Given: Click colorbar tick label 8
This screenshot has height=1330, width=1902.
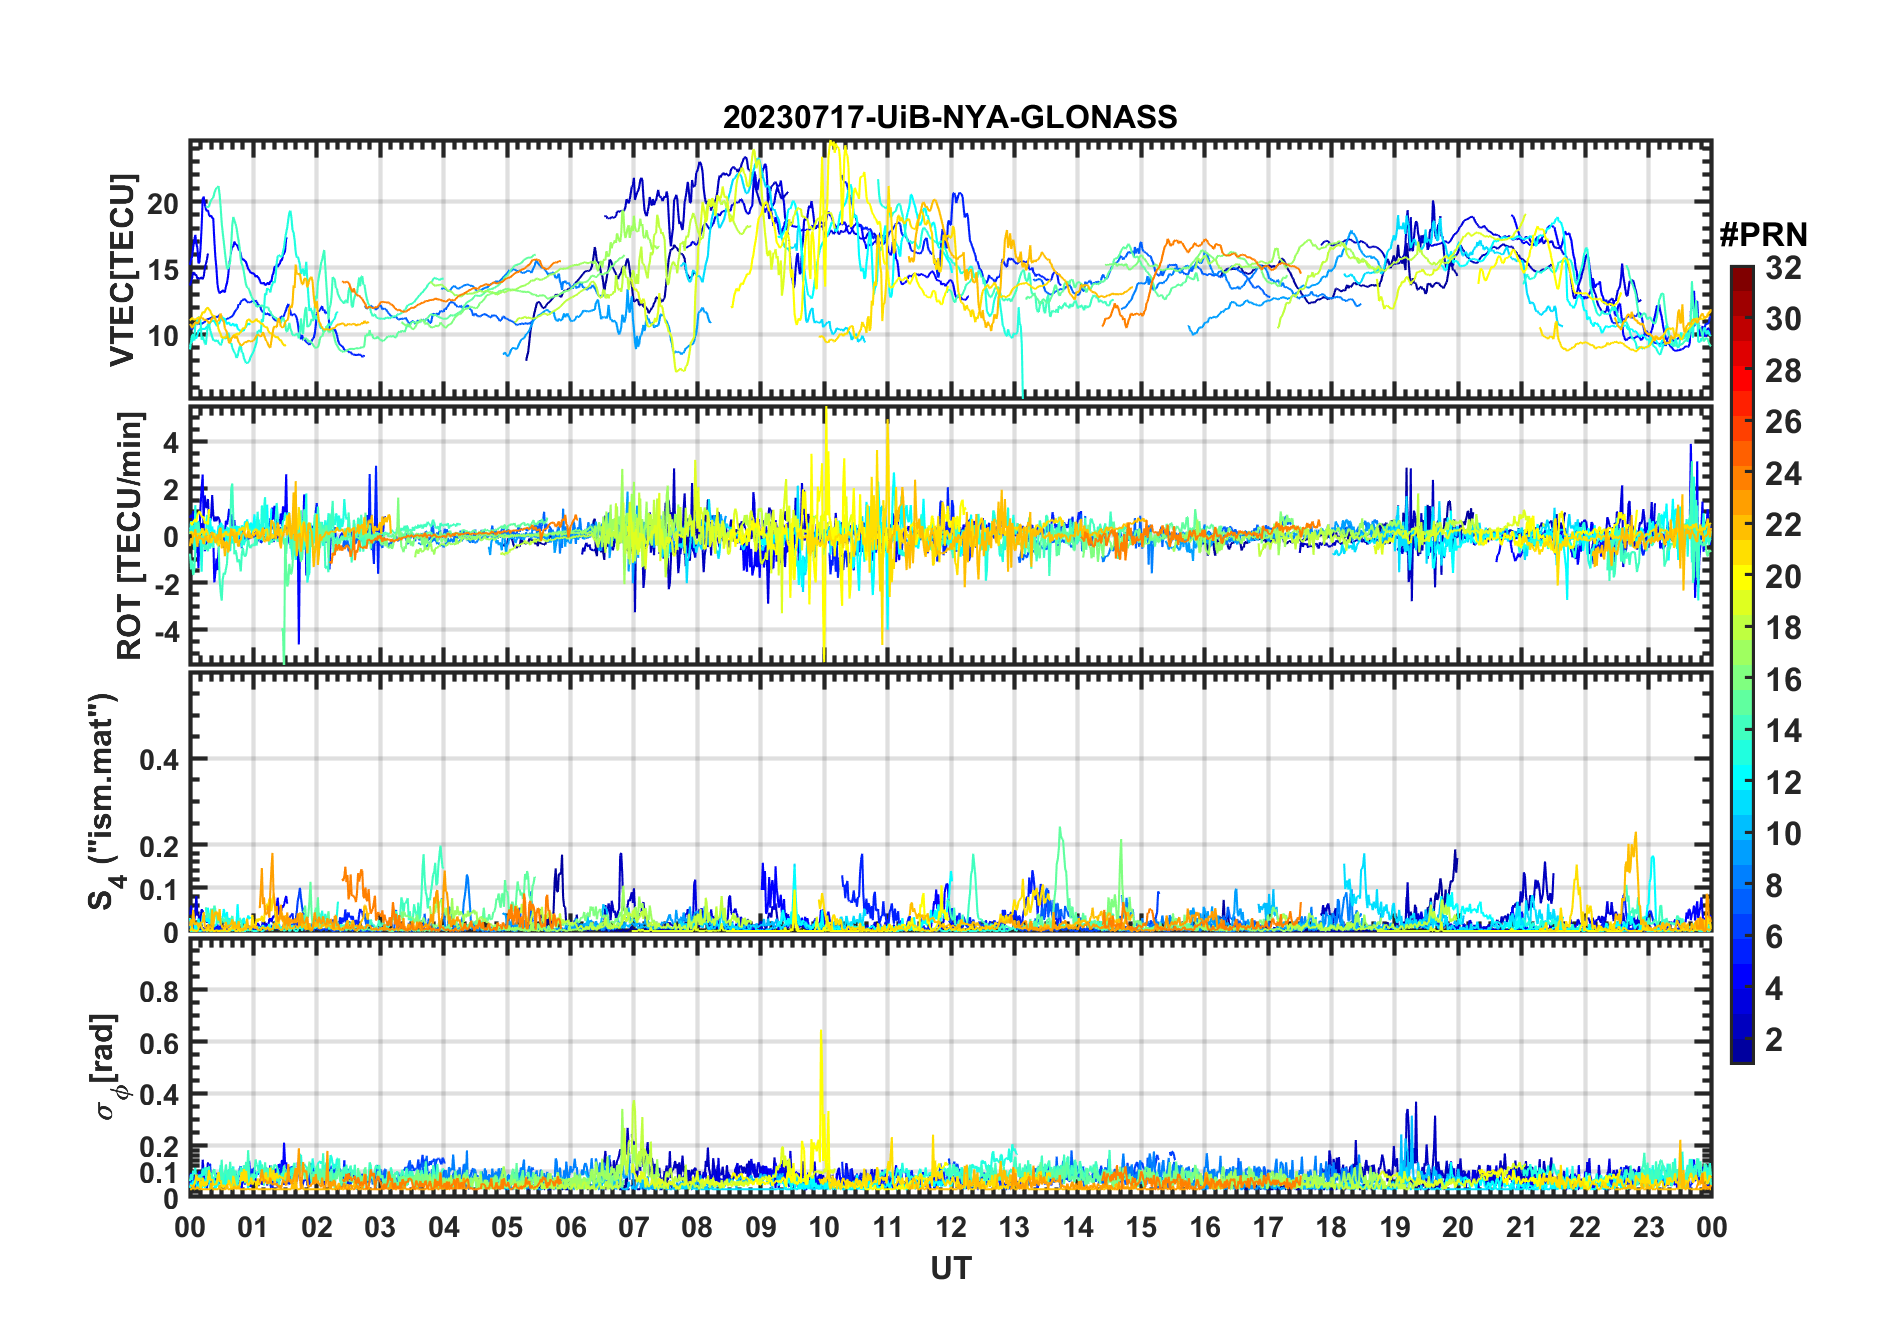Looking at the screenshot, I should tap(1774, 885).
